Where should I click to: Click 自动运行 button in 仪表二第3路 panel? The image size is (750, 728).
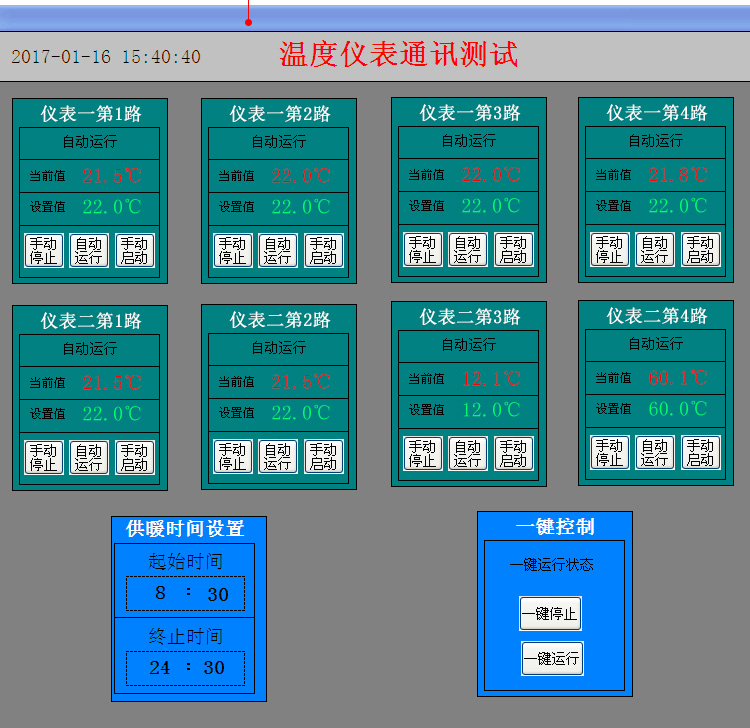pos(468,453)
